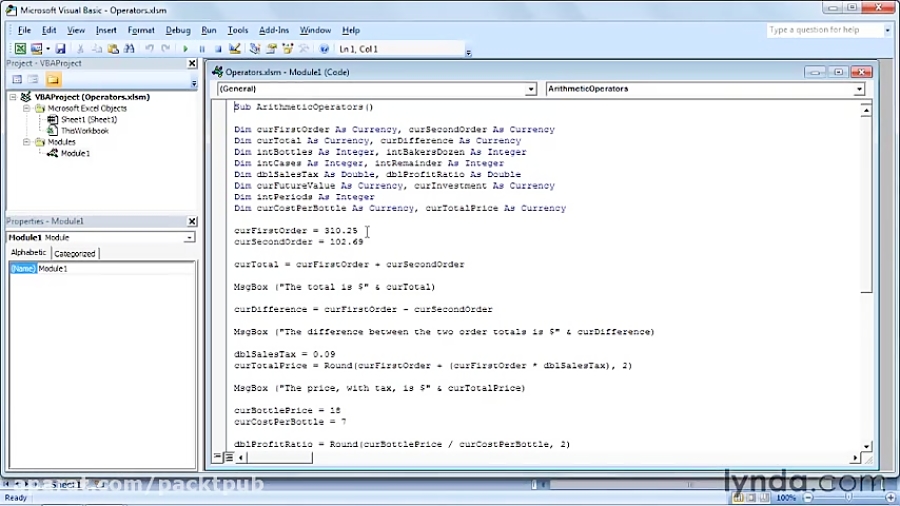Image resolution: width=900 pixels, height=506 pixels.
Task: Click the Cut icon in the toolbar
Action: [80, 49]
